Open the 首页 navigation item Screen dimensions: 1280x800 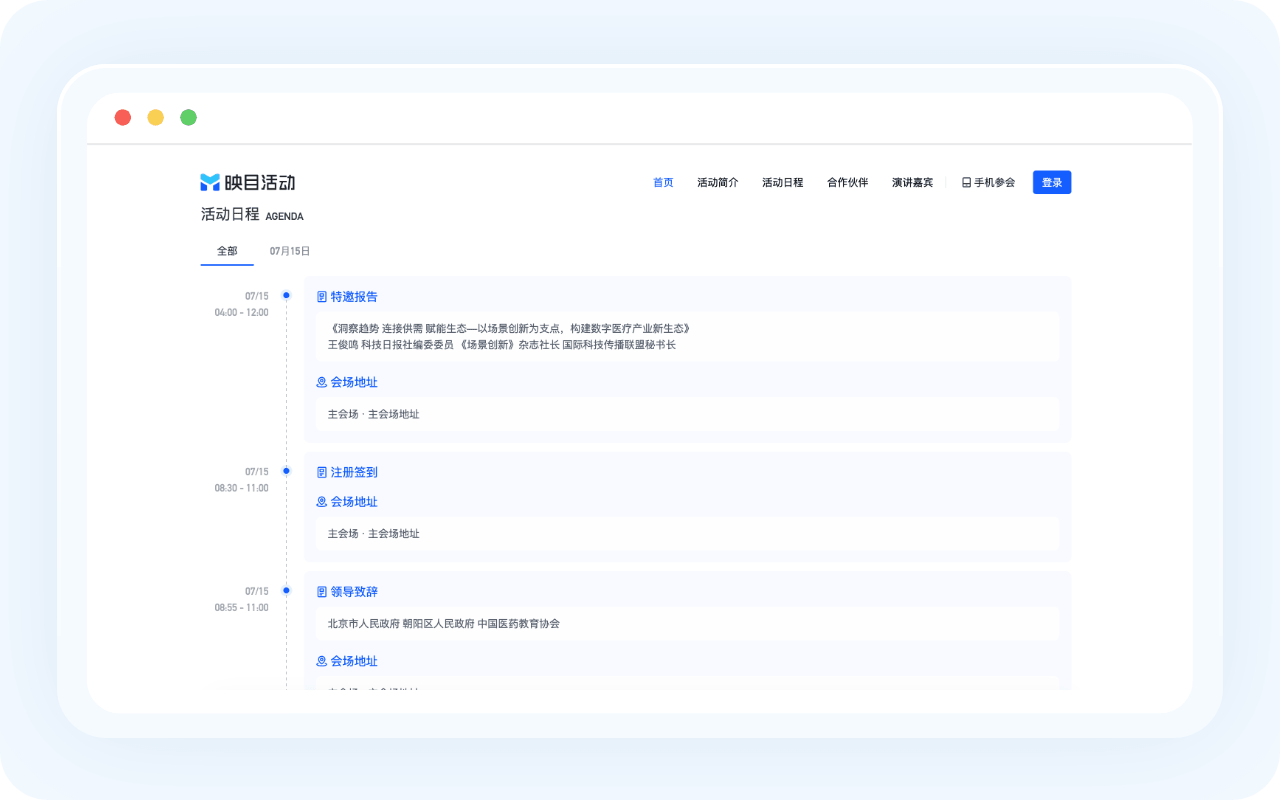pos(663,183)
